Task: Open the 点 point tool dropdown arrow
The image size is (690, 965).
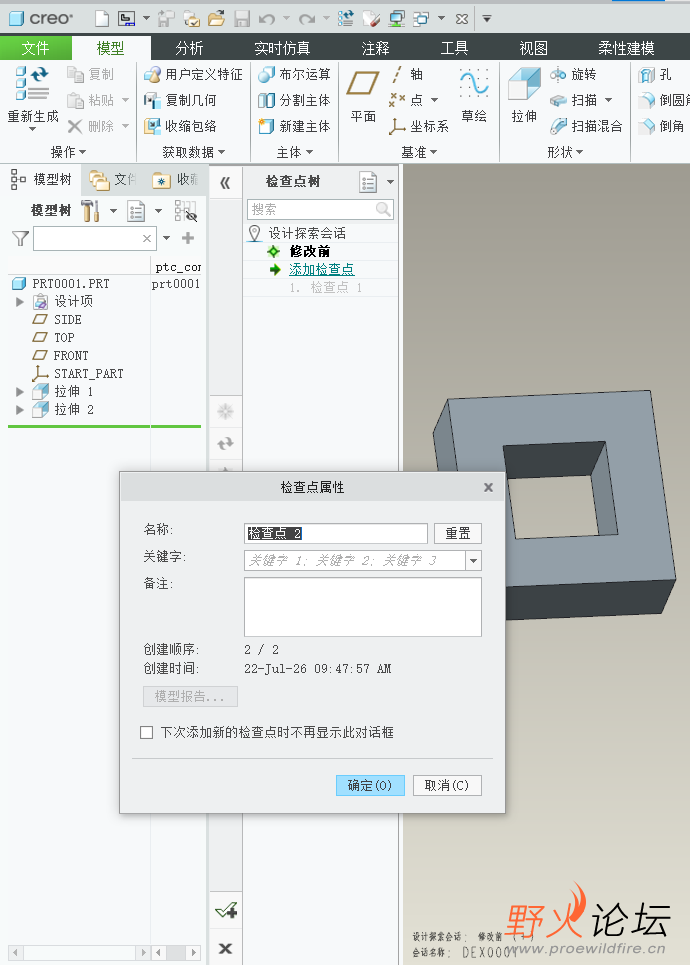Action: 435,100
